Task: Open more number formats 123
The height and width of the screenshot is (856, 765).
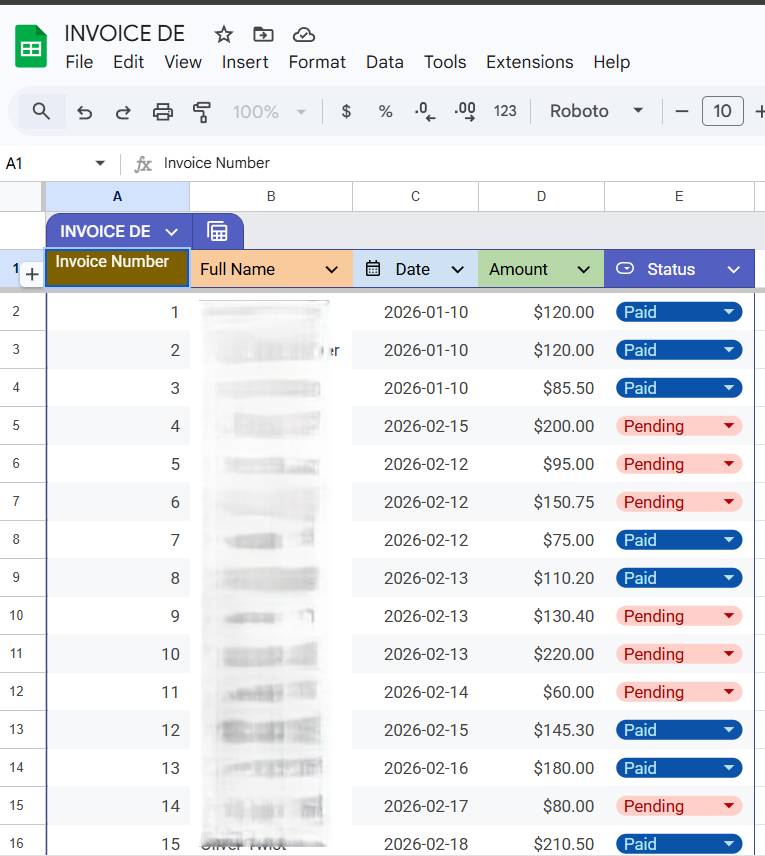Action: point(505,111)
